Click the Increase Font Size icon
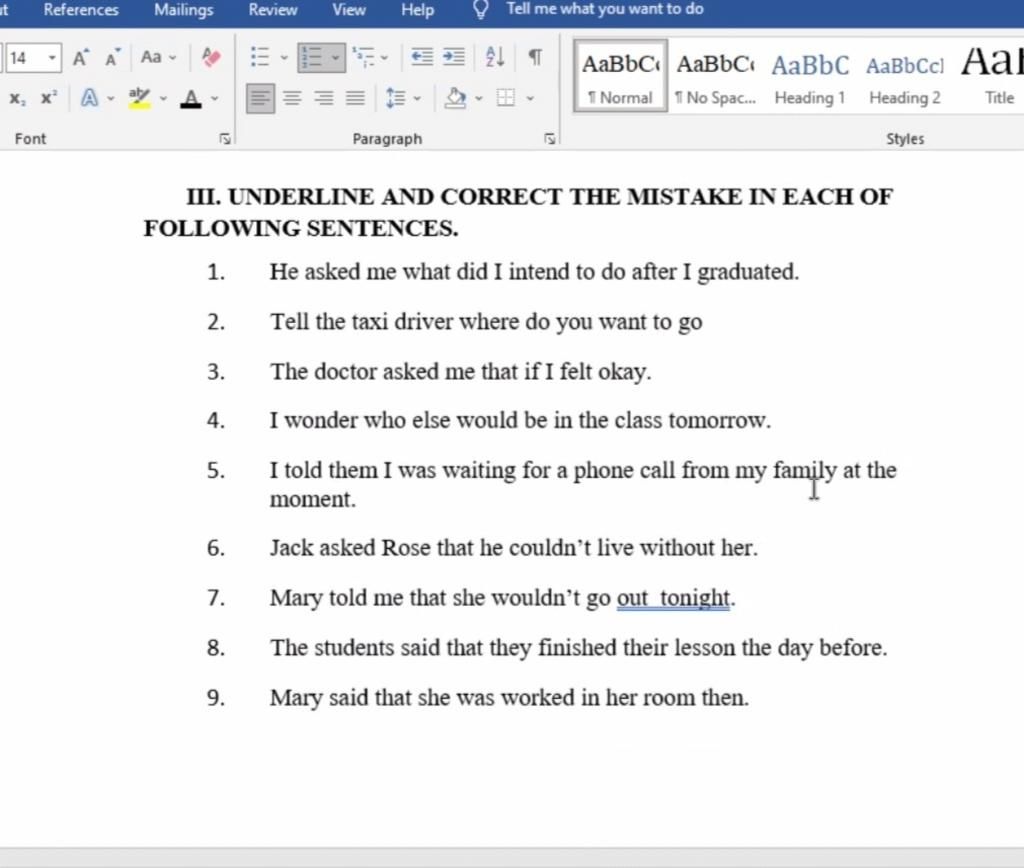The width and height of the screenshot is (1024, 868). 80,58
